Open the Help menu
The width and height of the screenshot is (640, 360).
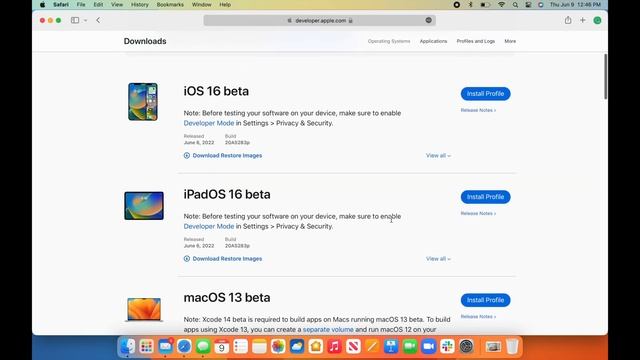coord(225,4)
